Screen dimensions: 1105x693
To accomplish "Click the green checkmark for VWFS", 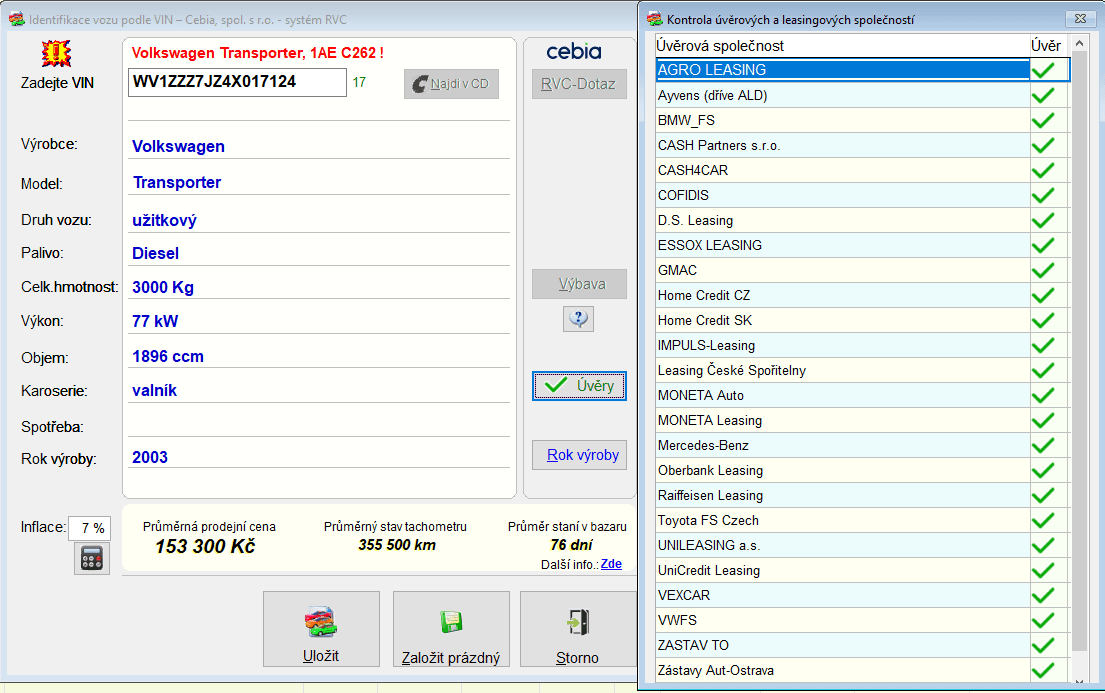I will point(1043,620).
